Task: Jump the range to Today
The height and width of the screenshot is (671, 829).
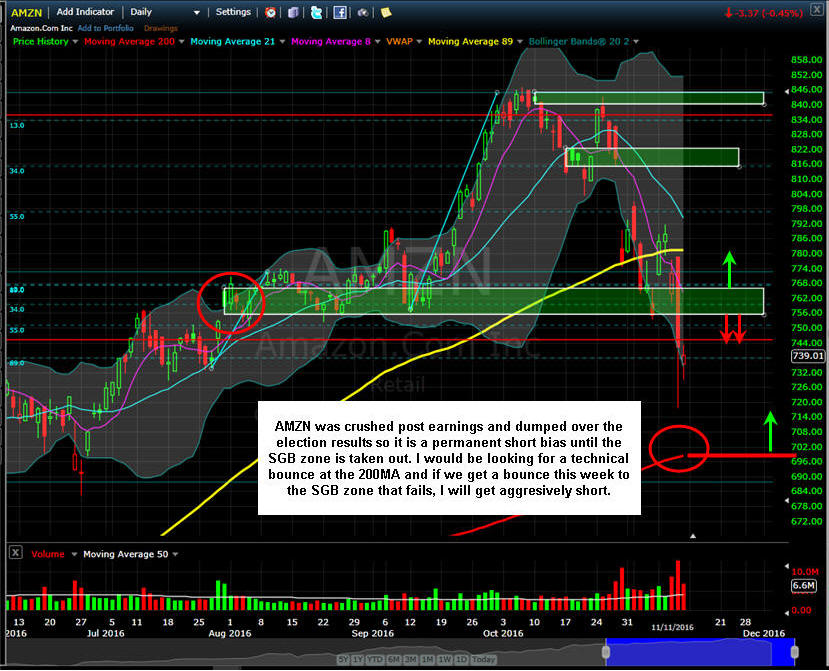Action: tap(484, 659)
